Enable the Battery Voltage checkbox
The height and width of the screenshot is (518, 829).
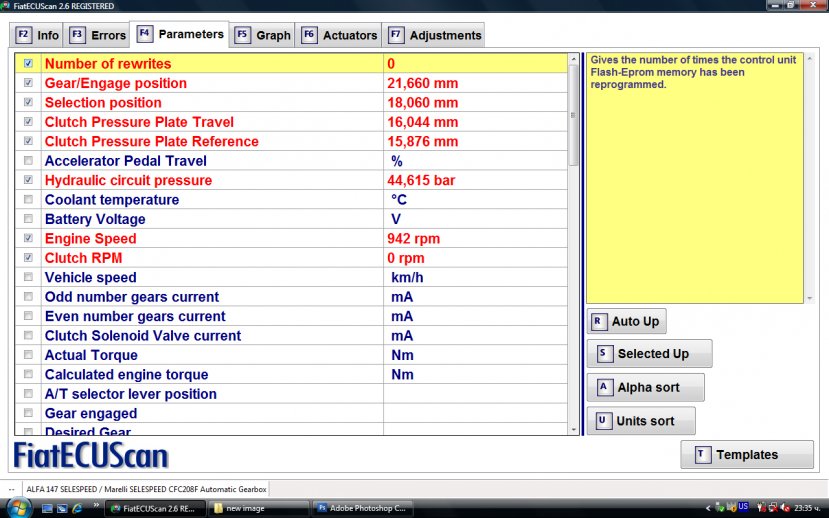(28, 219)
